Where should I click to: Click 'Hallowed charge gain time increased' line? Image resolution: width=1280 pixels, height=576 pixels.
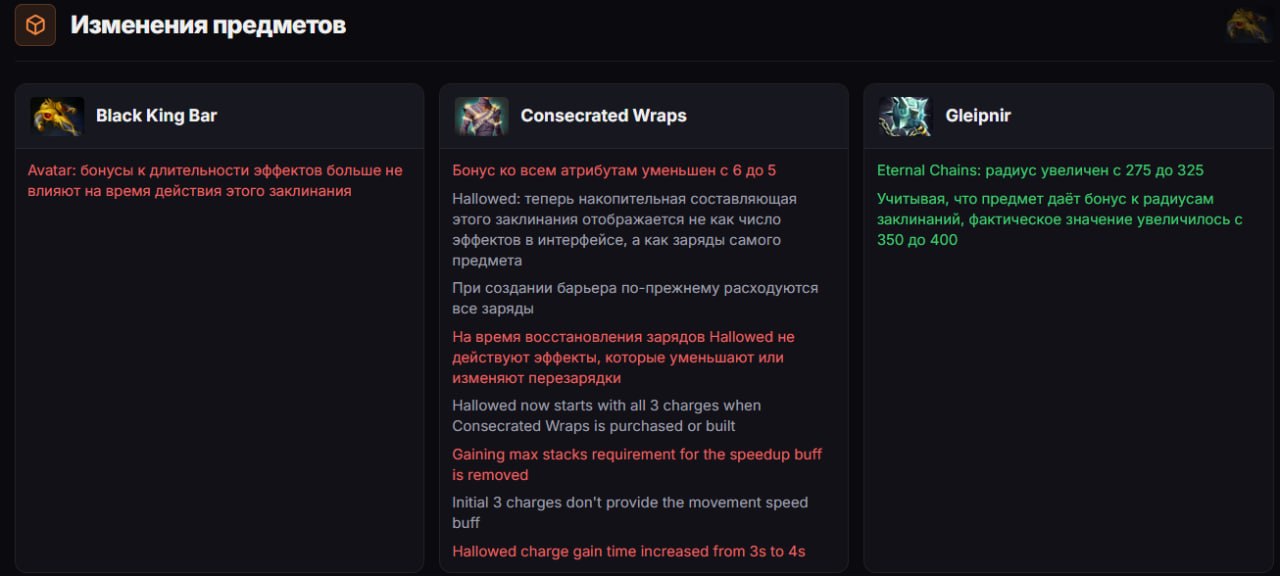pos(628,551)
